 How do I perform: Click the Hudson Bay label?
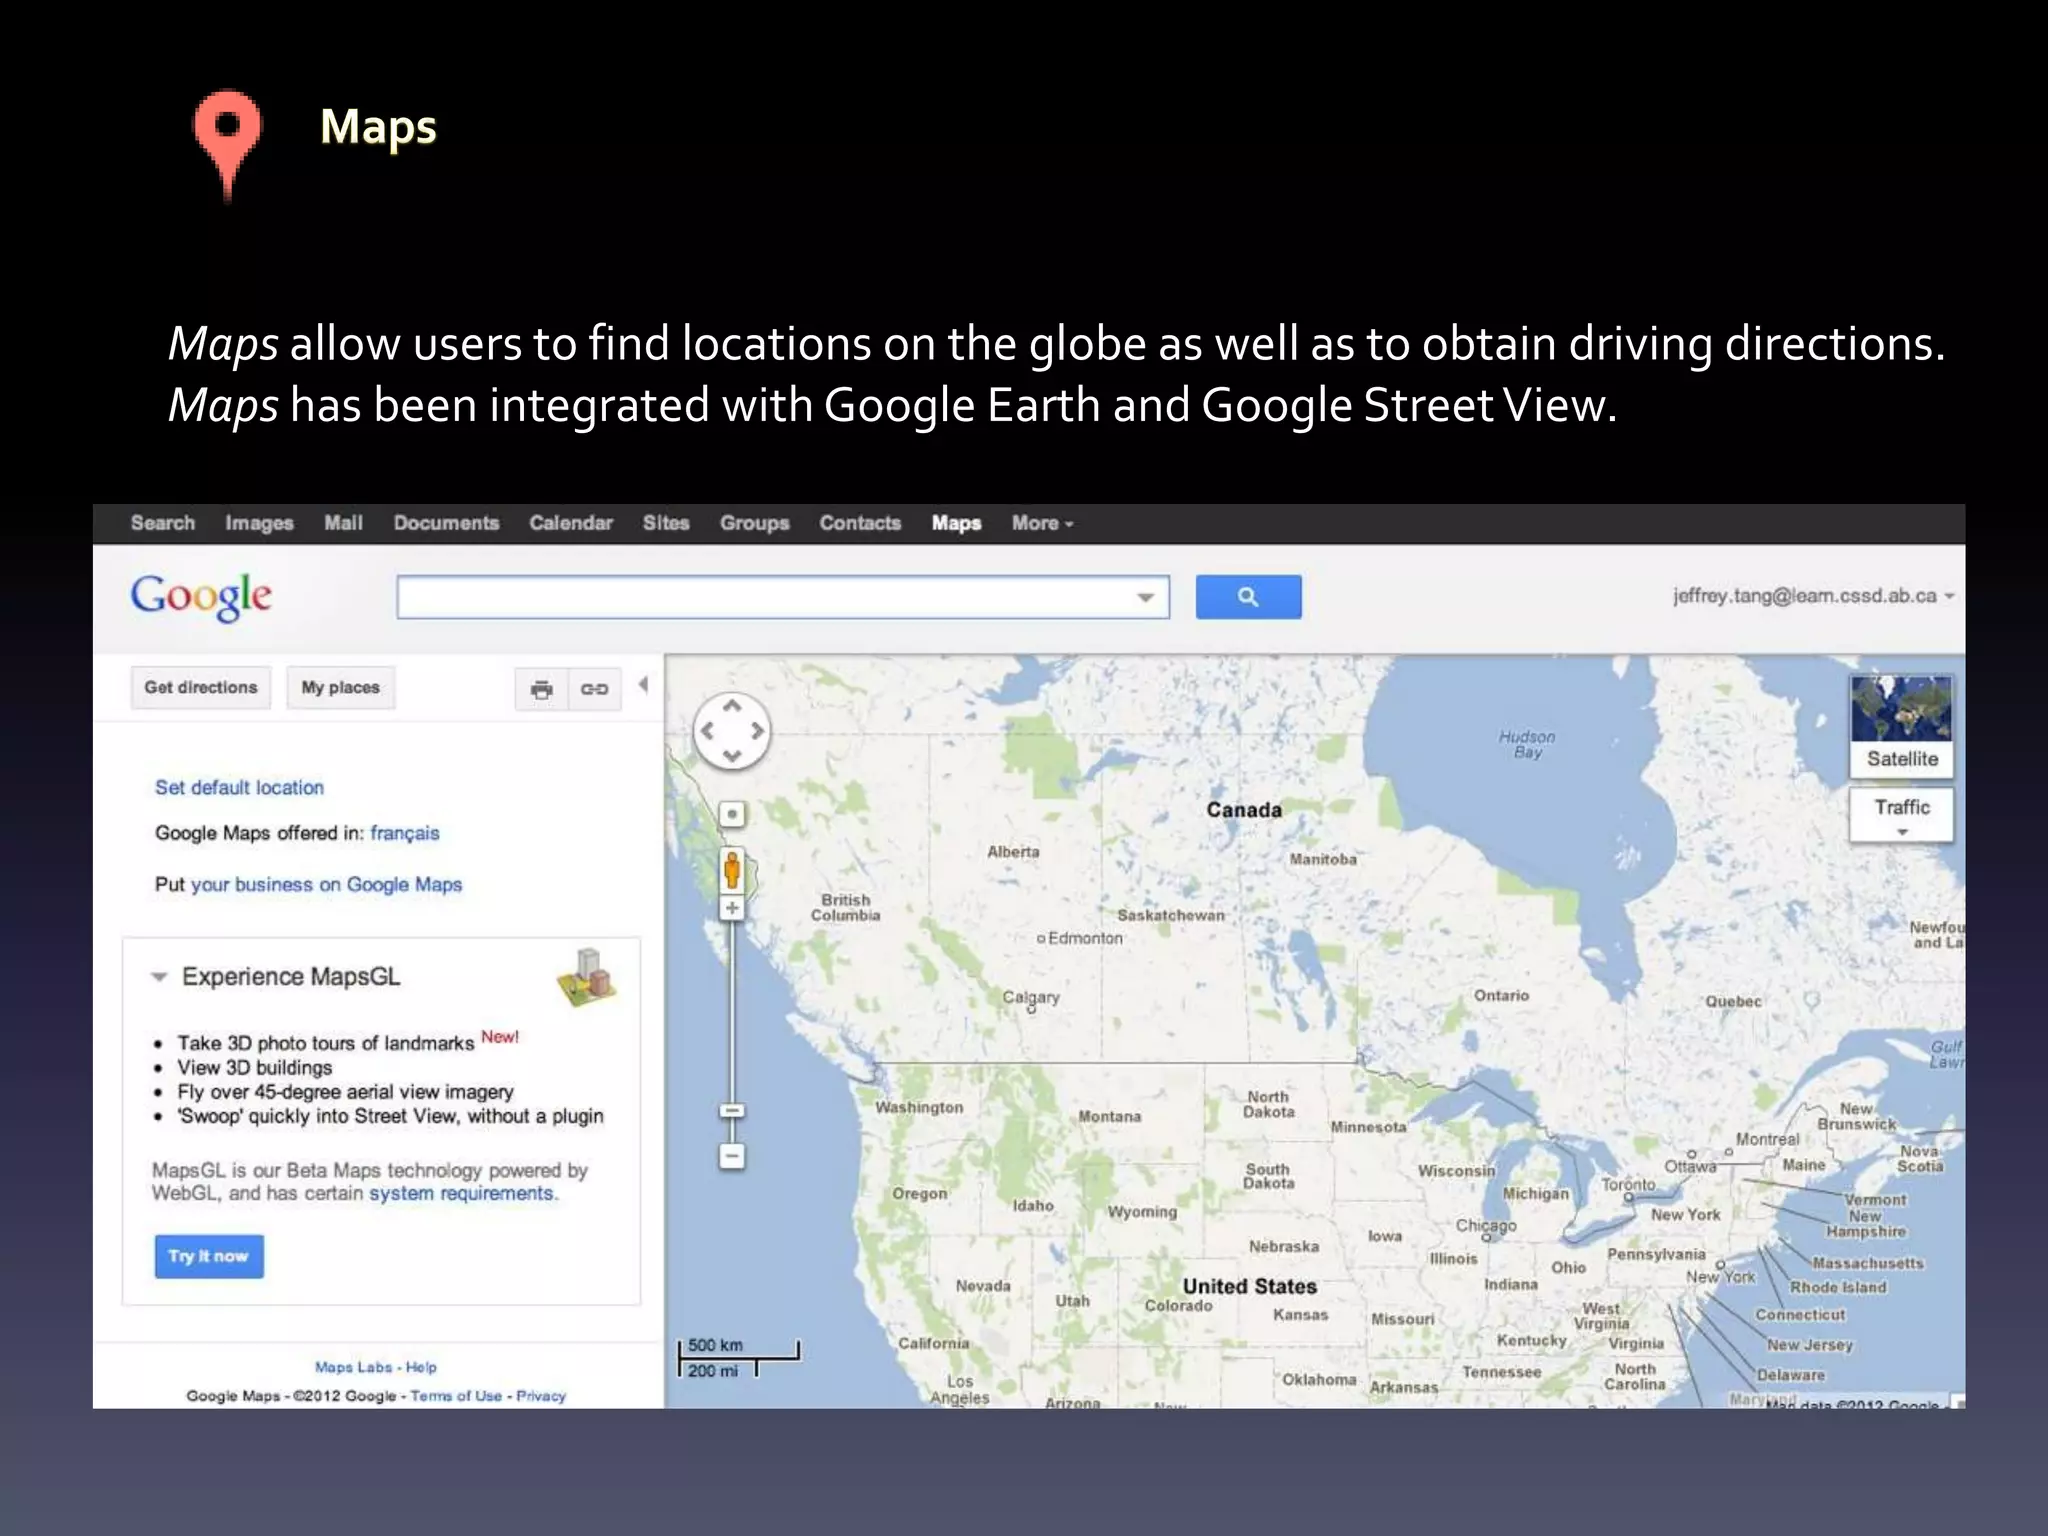tap(1527, 745)
